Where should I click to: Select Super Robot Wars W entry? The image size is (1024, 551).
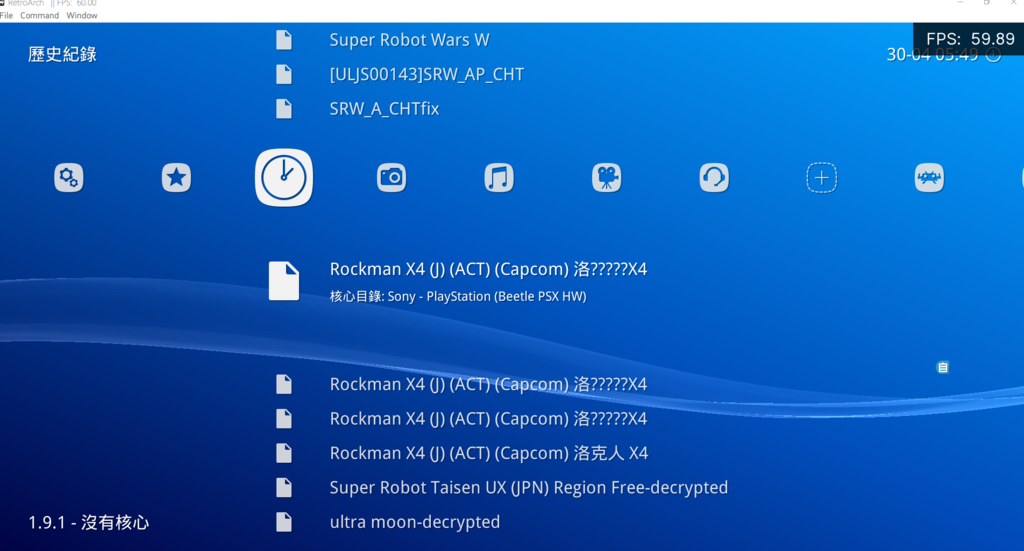409,40
